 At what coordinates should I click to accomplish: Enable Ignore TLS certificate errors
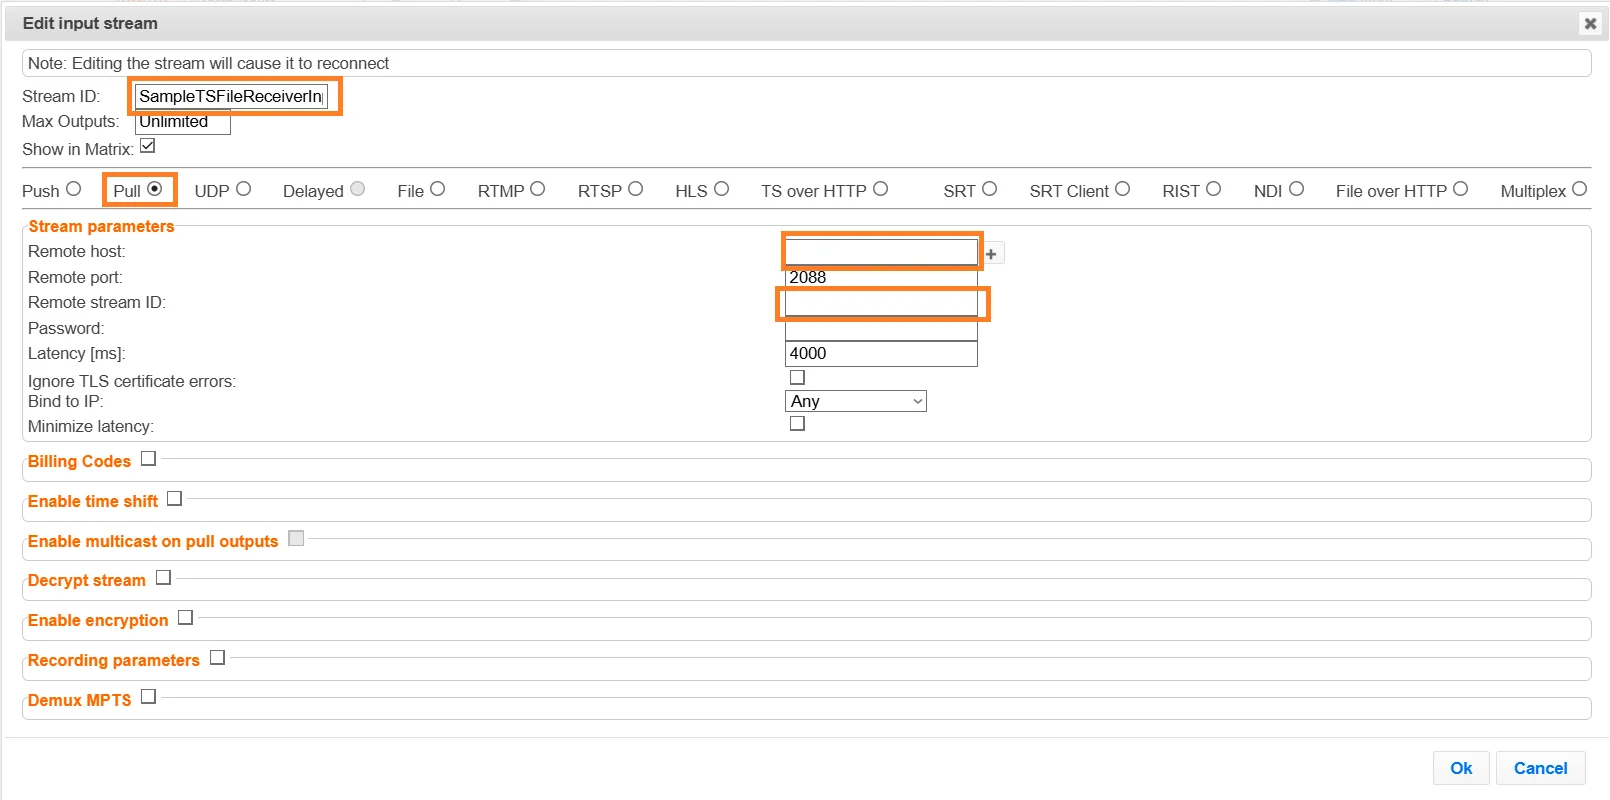(x=797, y=377)
